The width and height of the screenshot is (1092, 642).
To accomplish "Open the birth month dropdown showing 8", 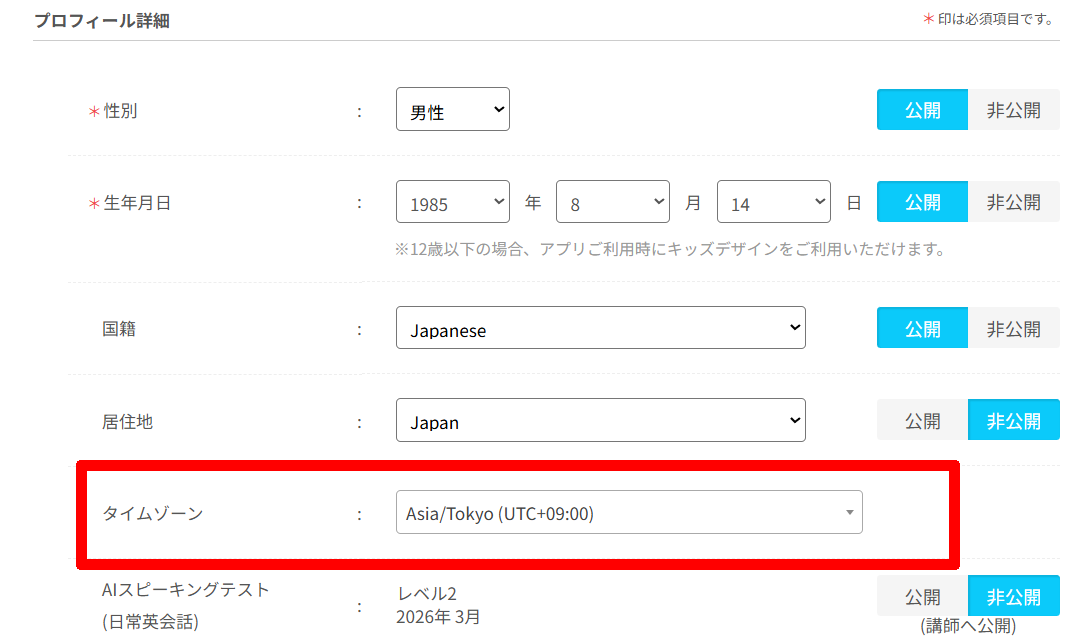I will (x=612, y=202).
